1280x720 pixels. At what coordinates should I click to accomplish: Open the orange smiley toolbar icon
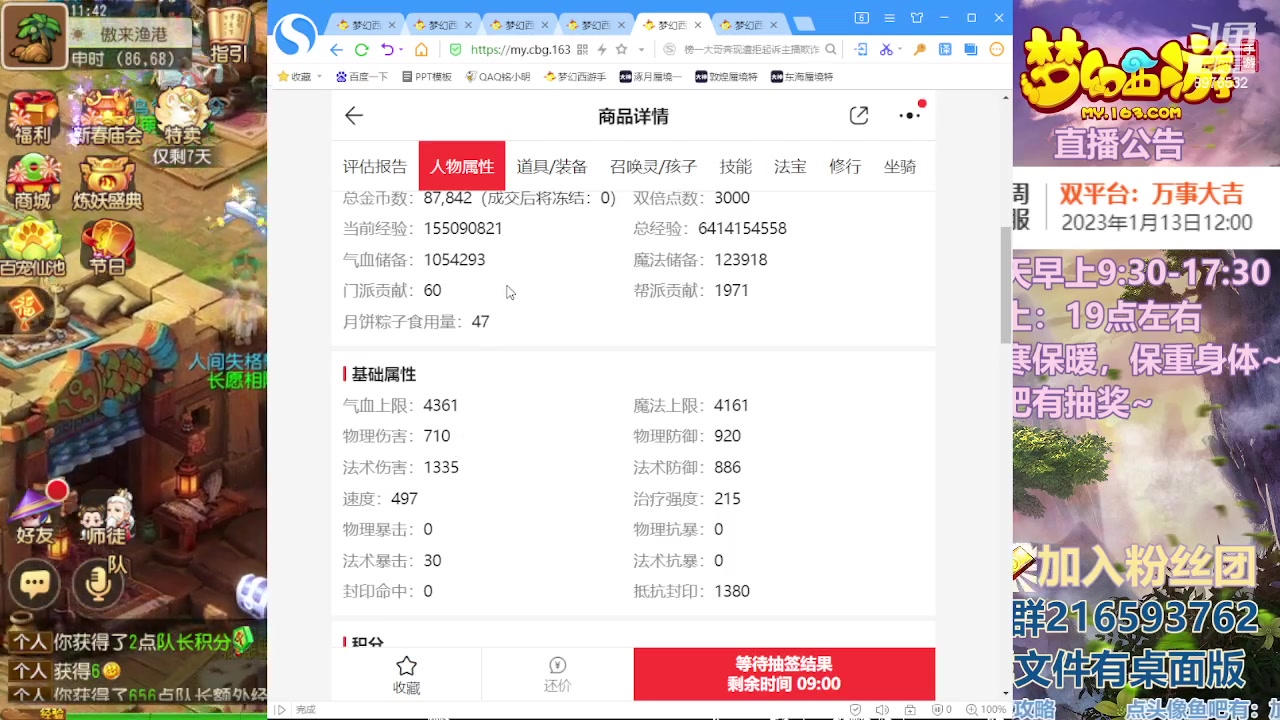coord(996,49)
